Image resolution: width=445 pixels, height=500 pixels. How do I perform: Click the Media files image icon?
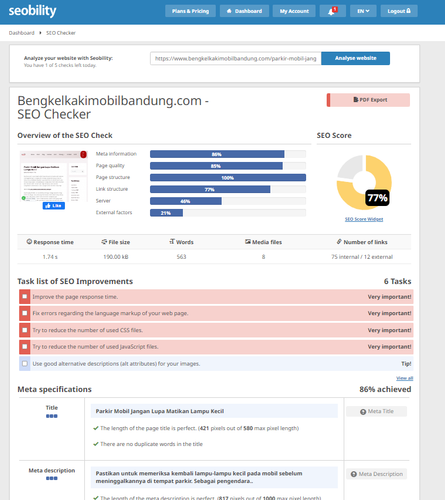tap(248, 242)
